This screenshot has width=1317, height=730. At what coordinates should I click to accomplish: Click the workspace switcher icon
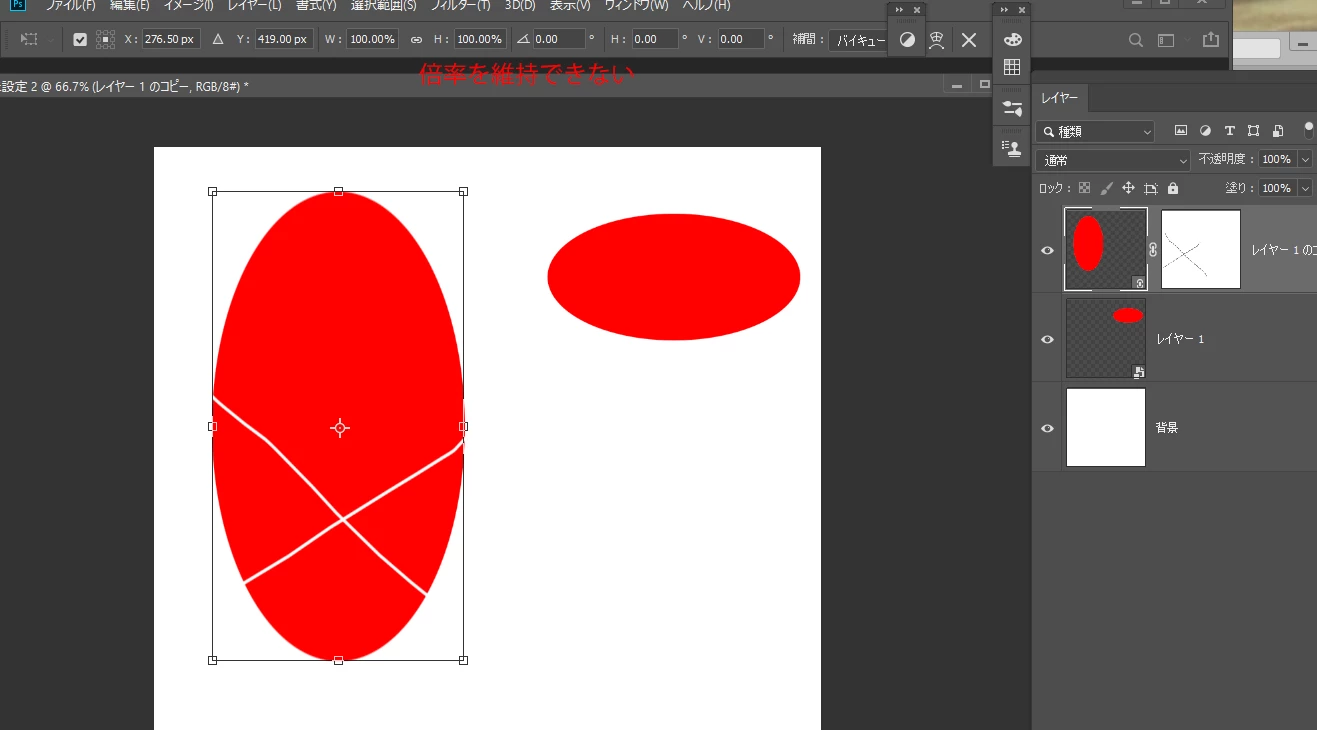click(x=1166, y=40)
